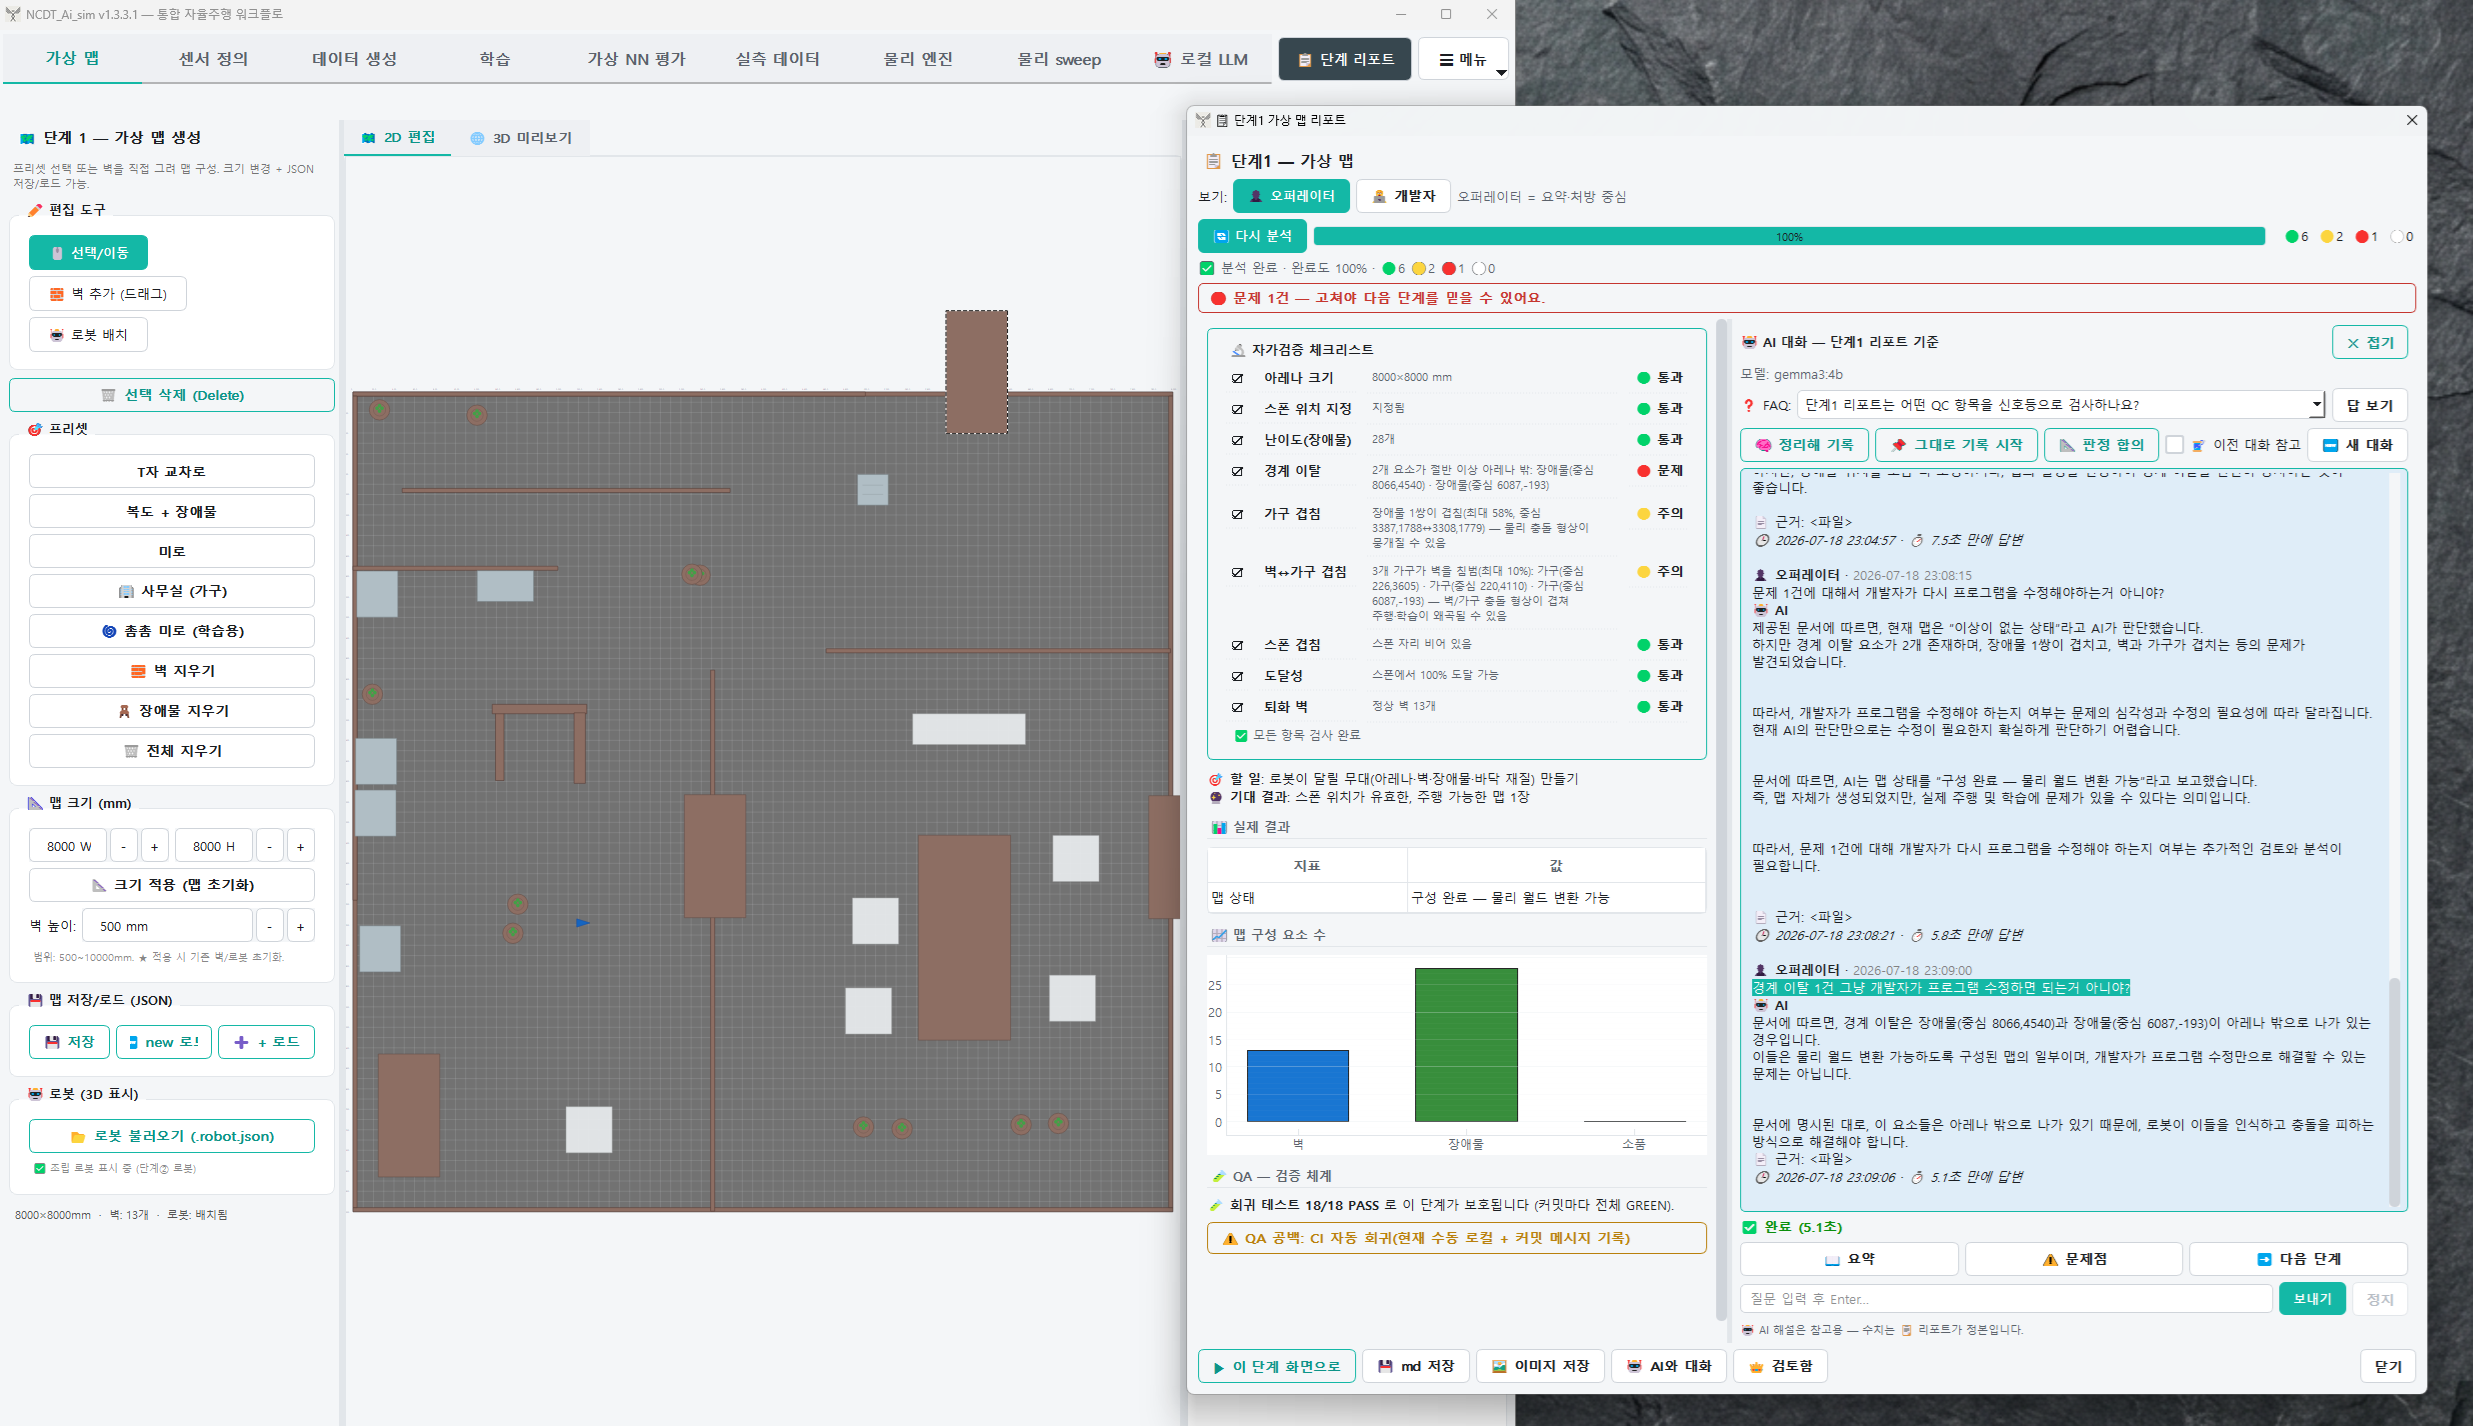The image size is (2473, 1426).
Task: Click the 벽 지우기 preset button
Action: coord(172,671)
